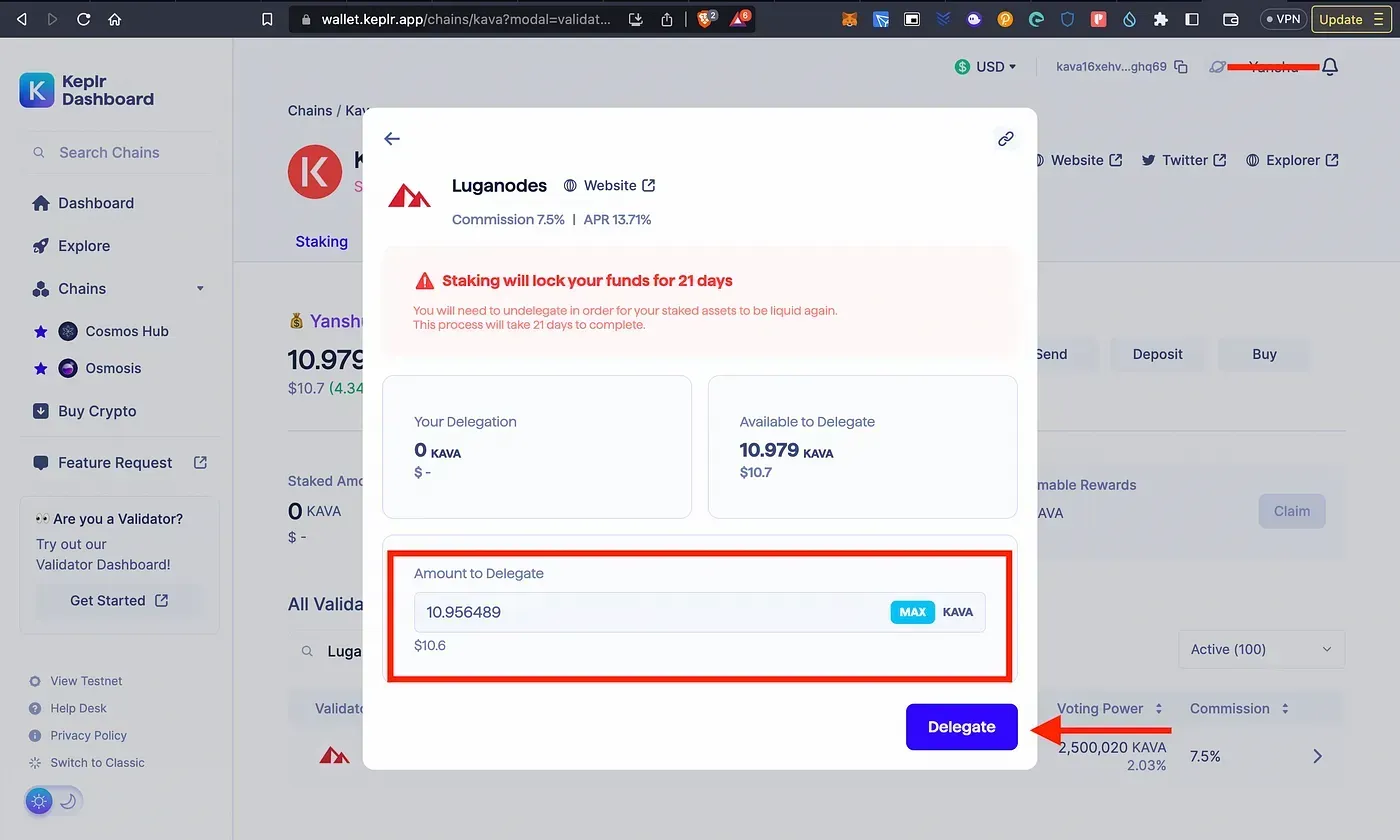Bookmark this page
Viewport: 1400px width, 840px height.
(x=267, y=19)
